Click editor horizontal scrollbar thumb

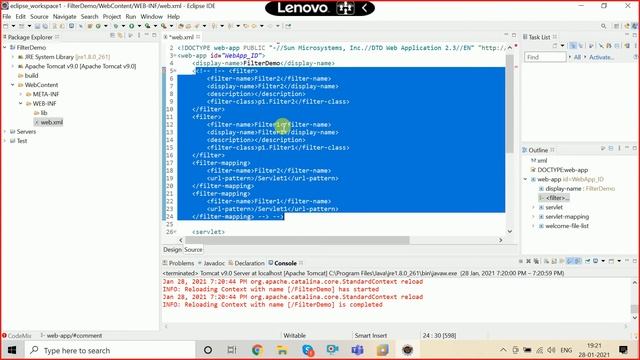pyautogui.click(x=297, y=240)
